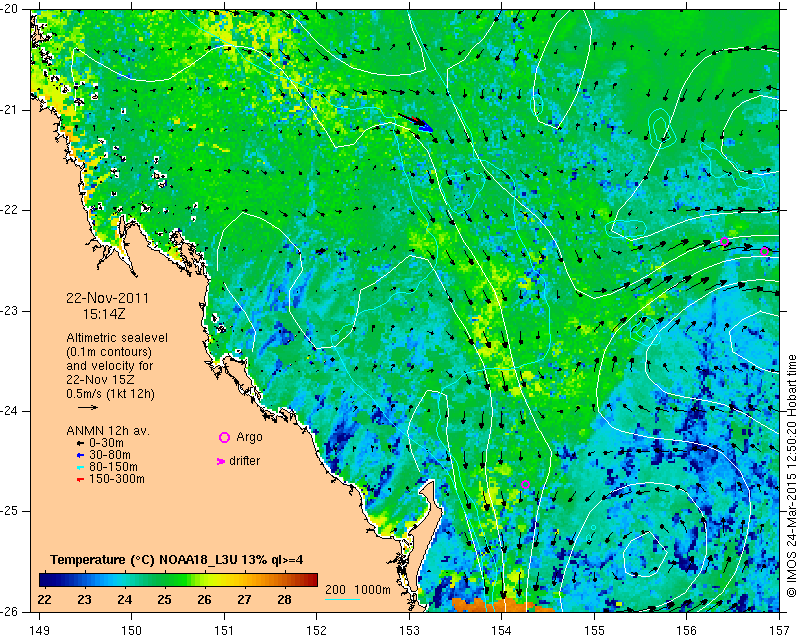Select the Argo float marker nearest the right edge
Screen dimensions: 800x640
pos(764,251)
